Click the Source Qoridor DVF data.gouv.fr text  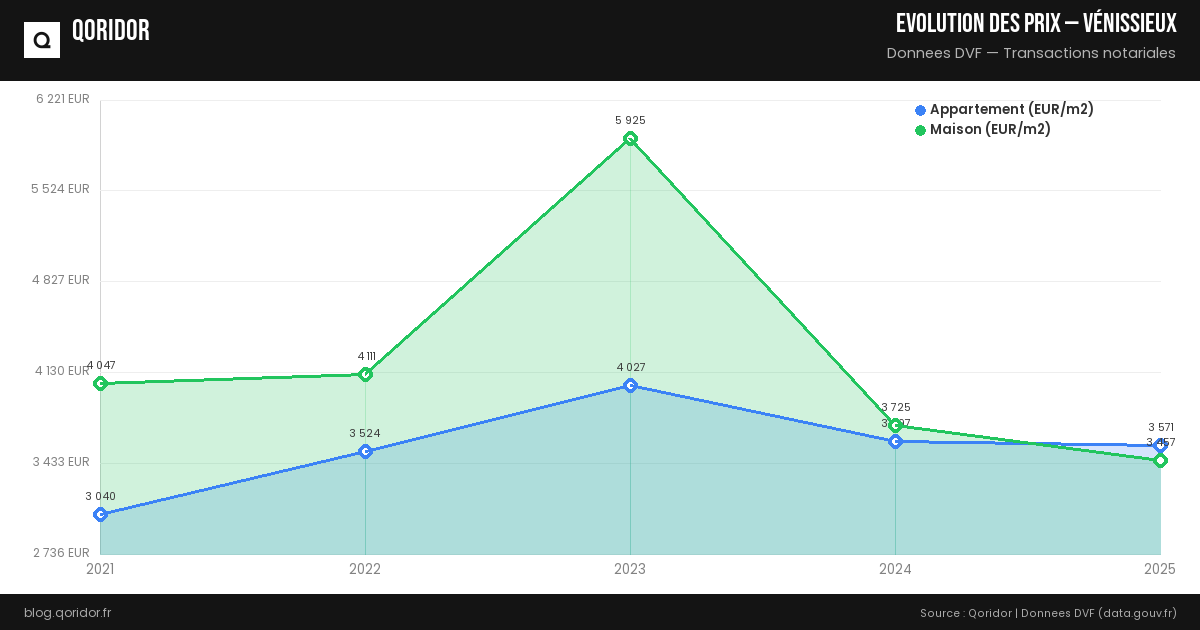pos(1048,613)
